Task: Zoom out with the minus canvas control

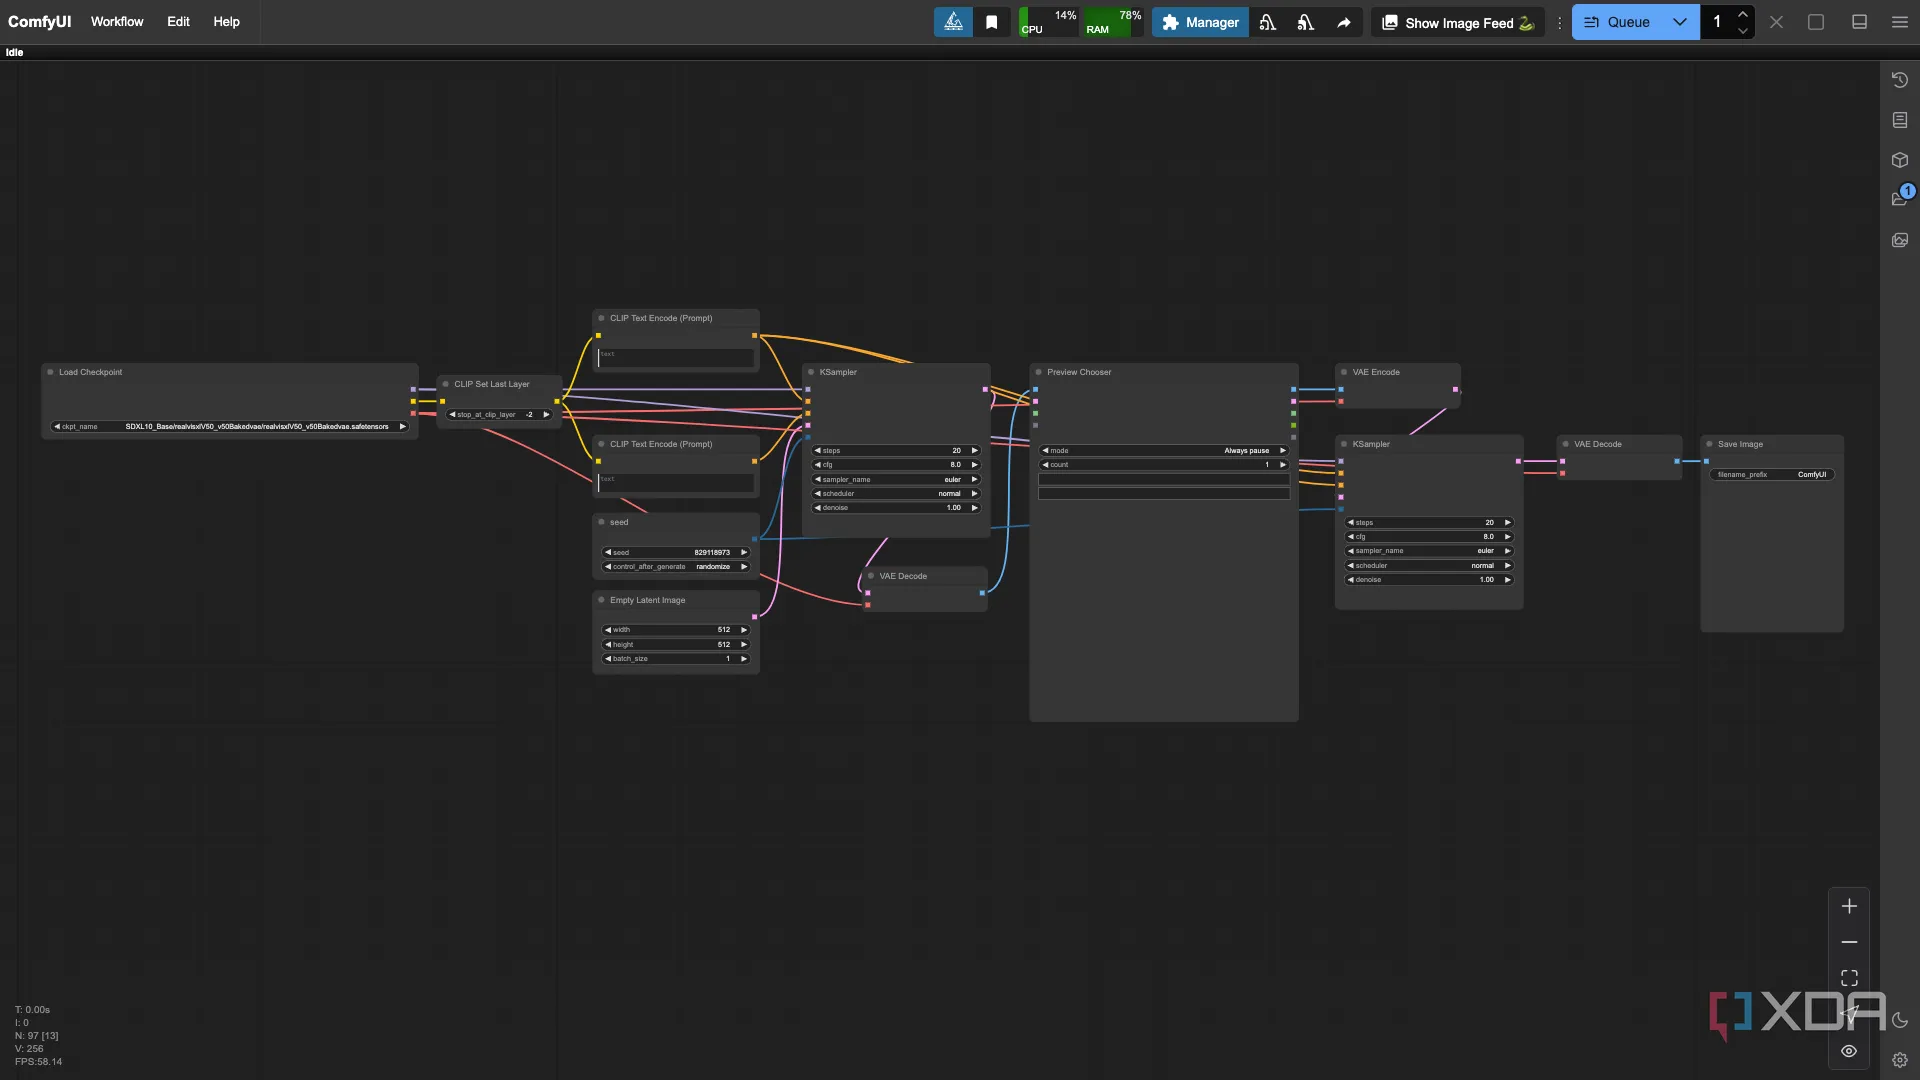Action: pos(1849,942)
